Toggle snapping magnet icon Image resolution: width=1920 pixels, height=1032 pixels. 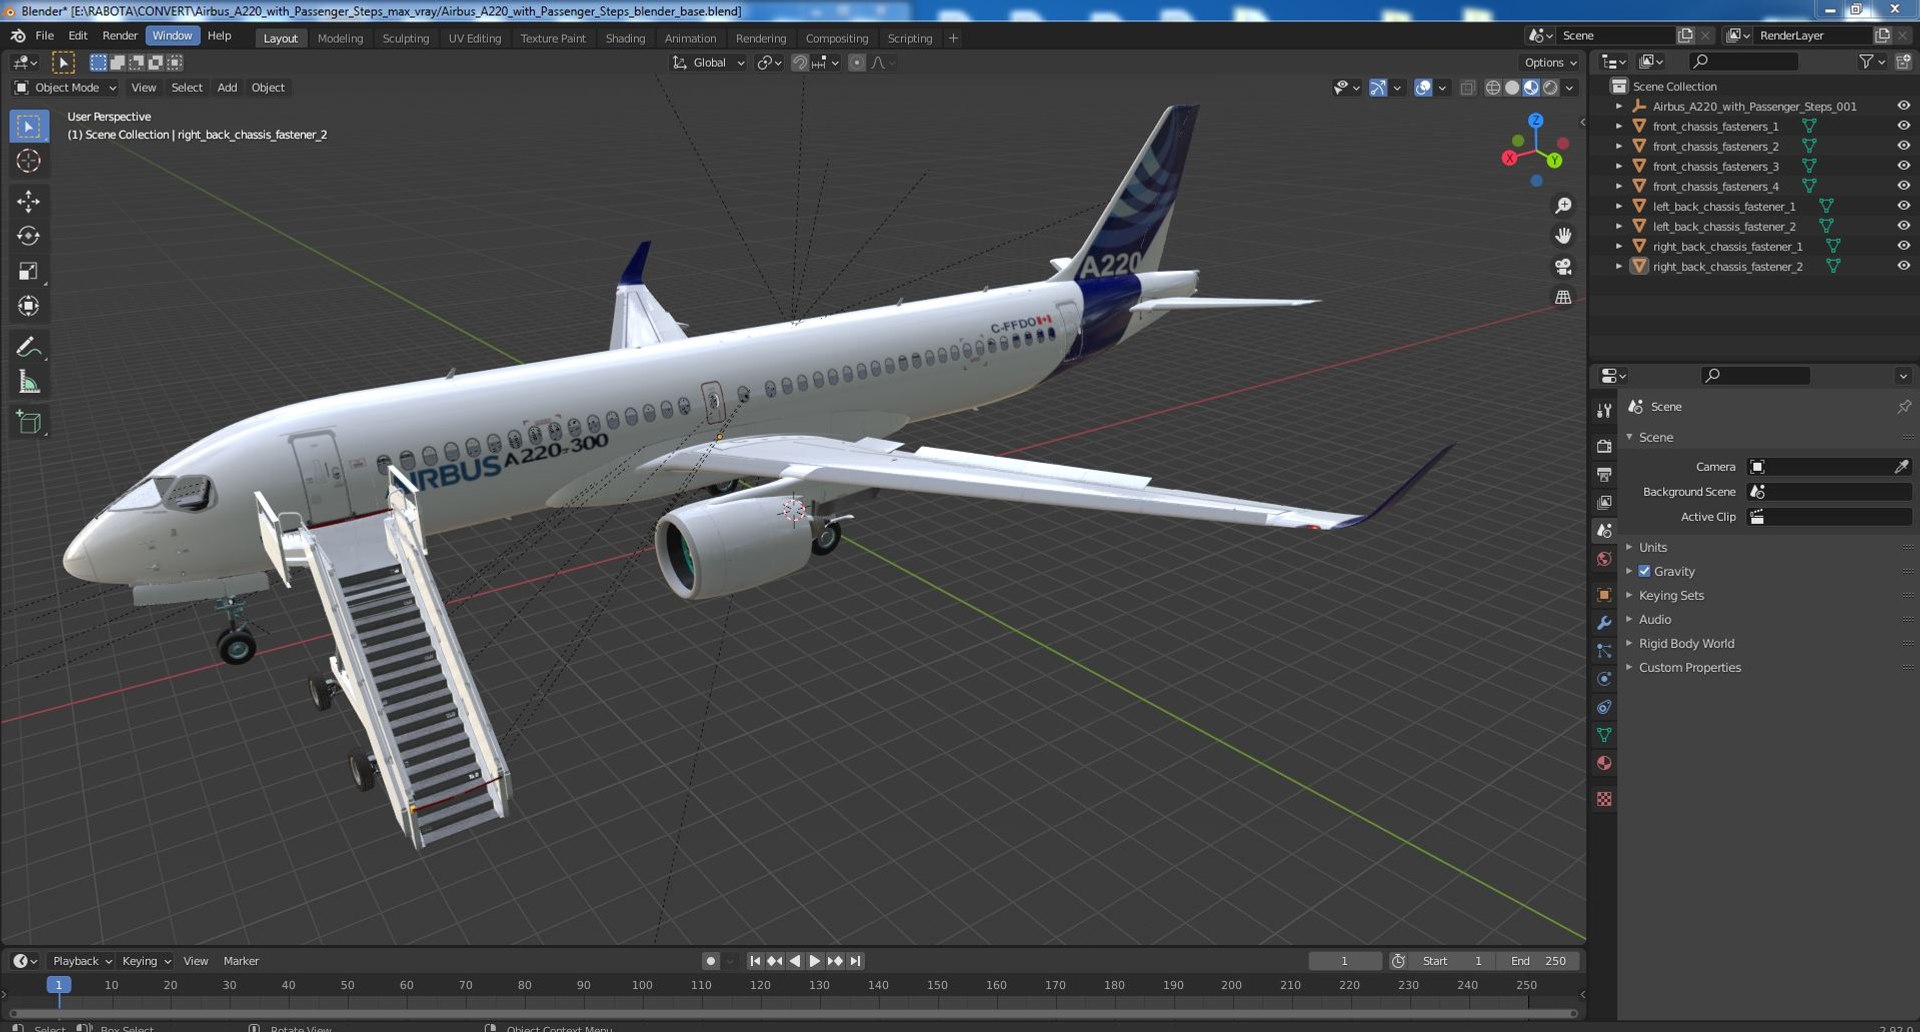799,62
